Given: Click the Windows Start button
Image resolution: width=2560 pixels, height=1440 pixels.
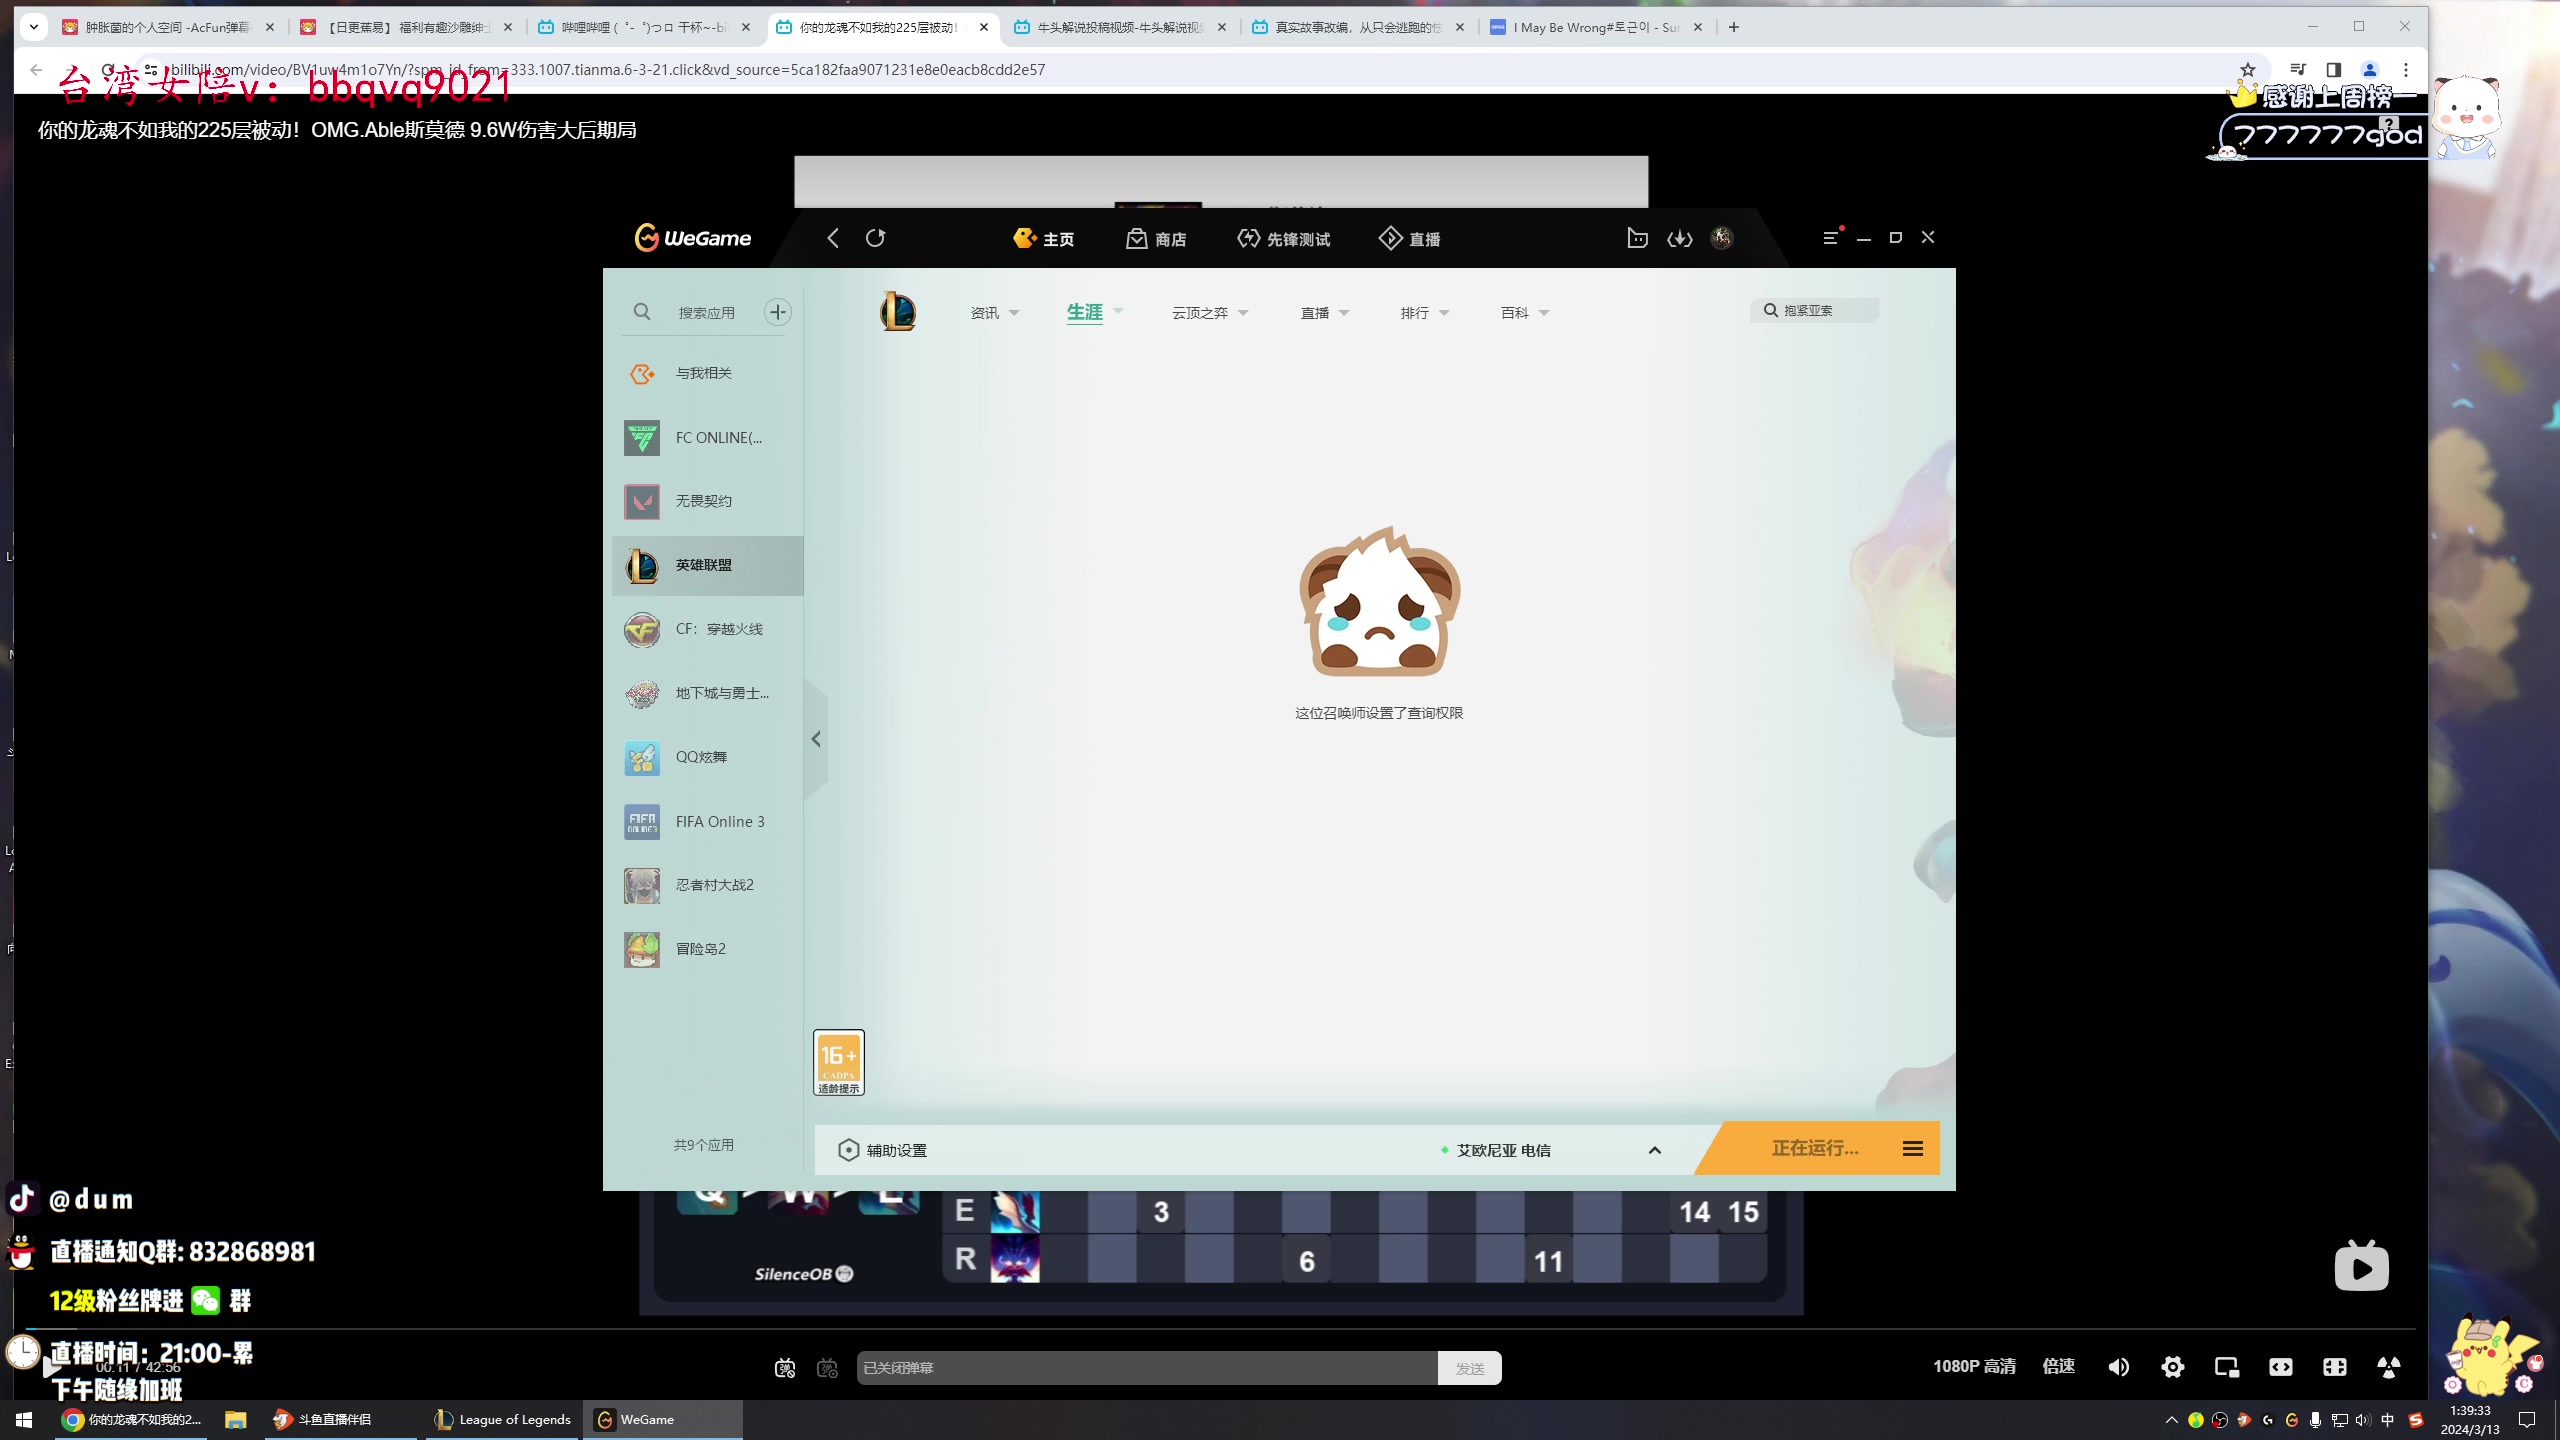Looking at the screenshot, I should click(x=24, y=1420).
